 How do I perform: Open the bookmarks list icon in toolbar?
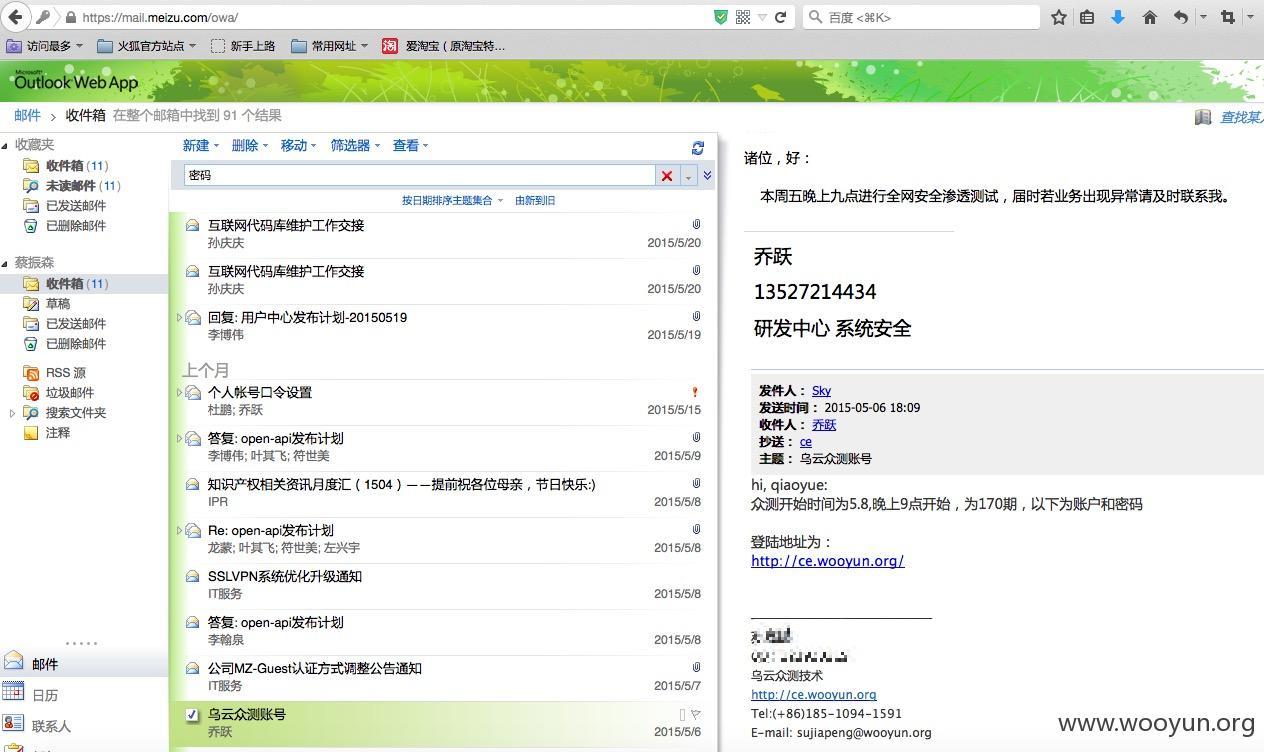pos(1087,17)
